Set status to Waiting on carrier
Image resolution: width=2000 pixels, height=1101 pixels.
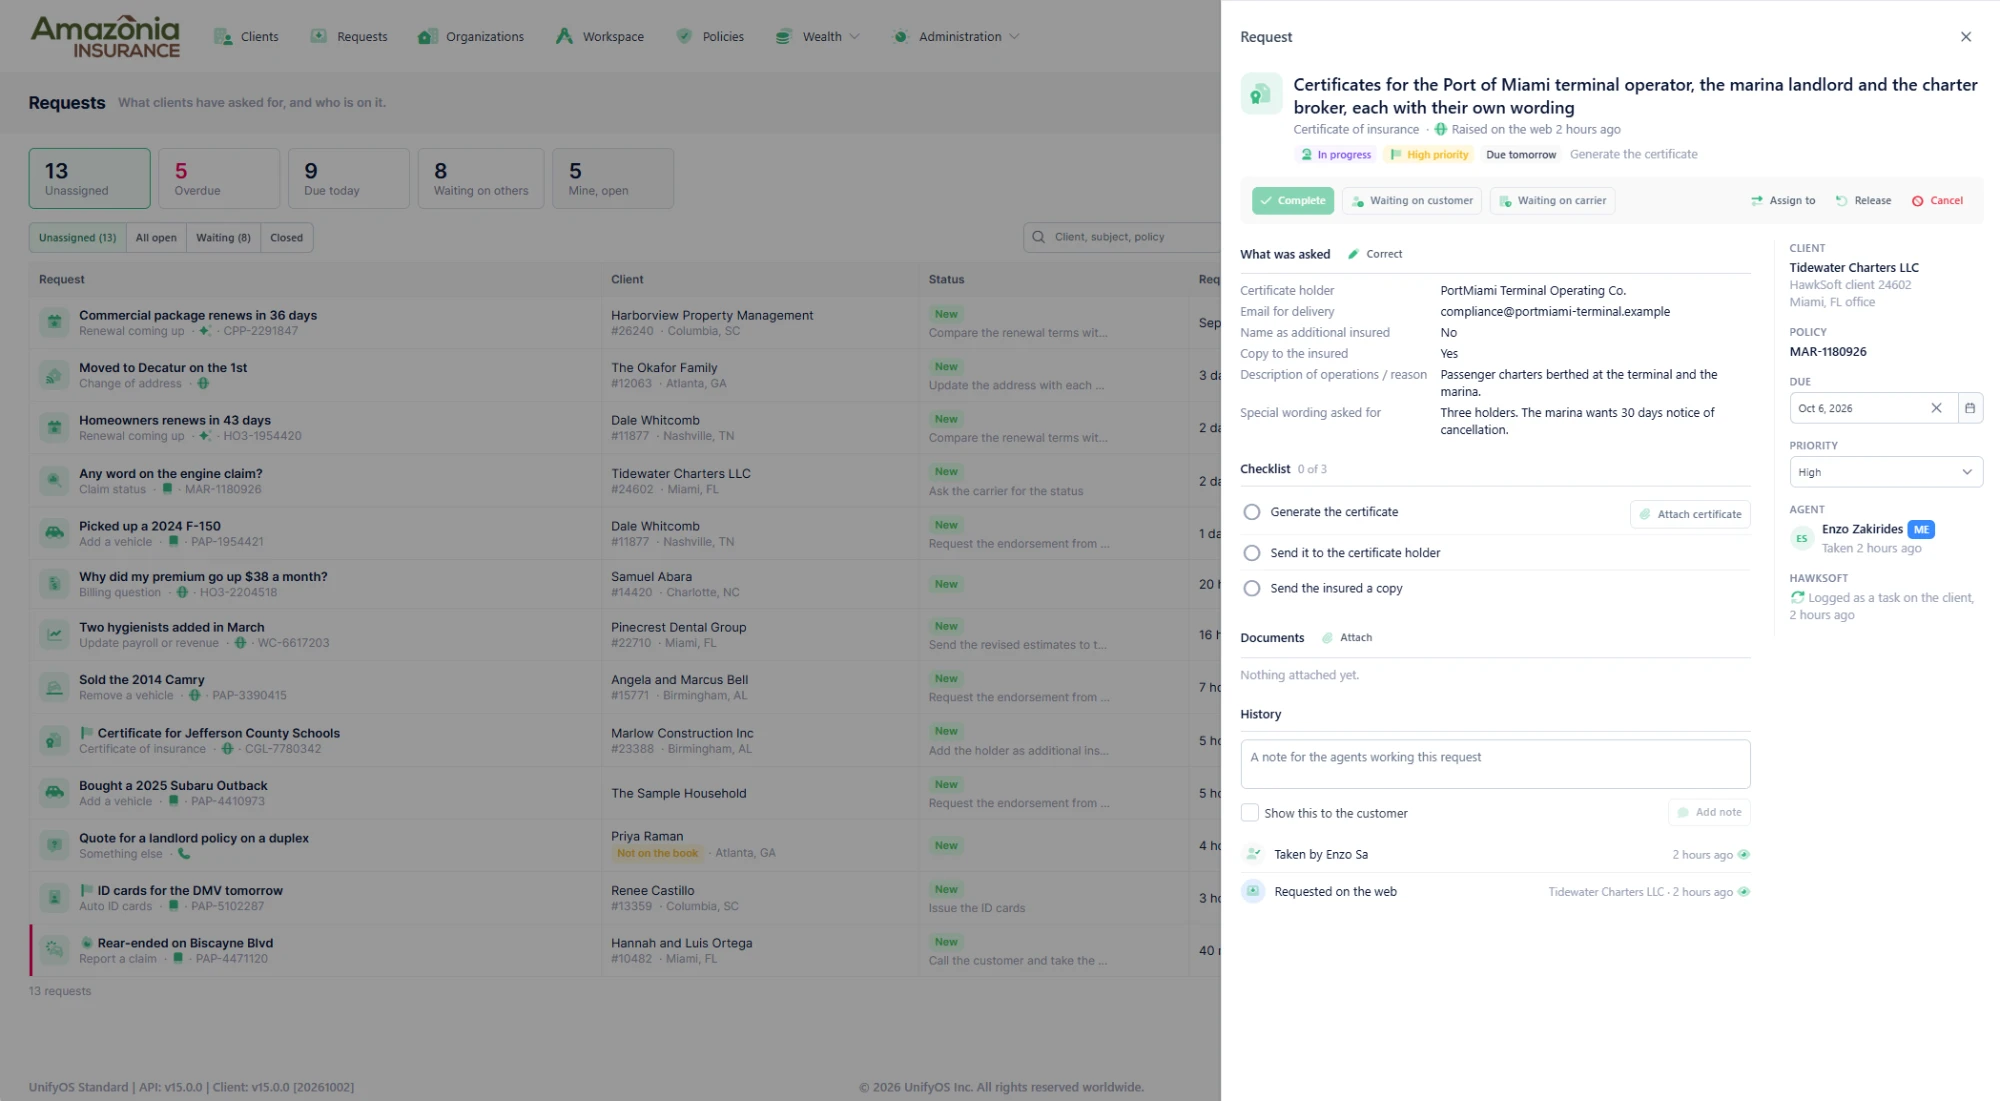(1552, 201)
